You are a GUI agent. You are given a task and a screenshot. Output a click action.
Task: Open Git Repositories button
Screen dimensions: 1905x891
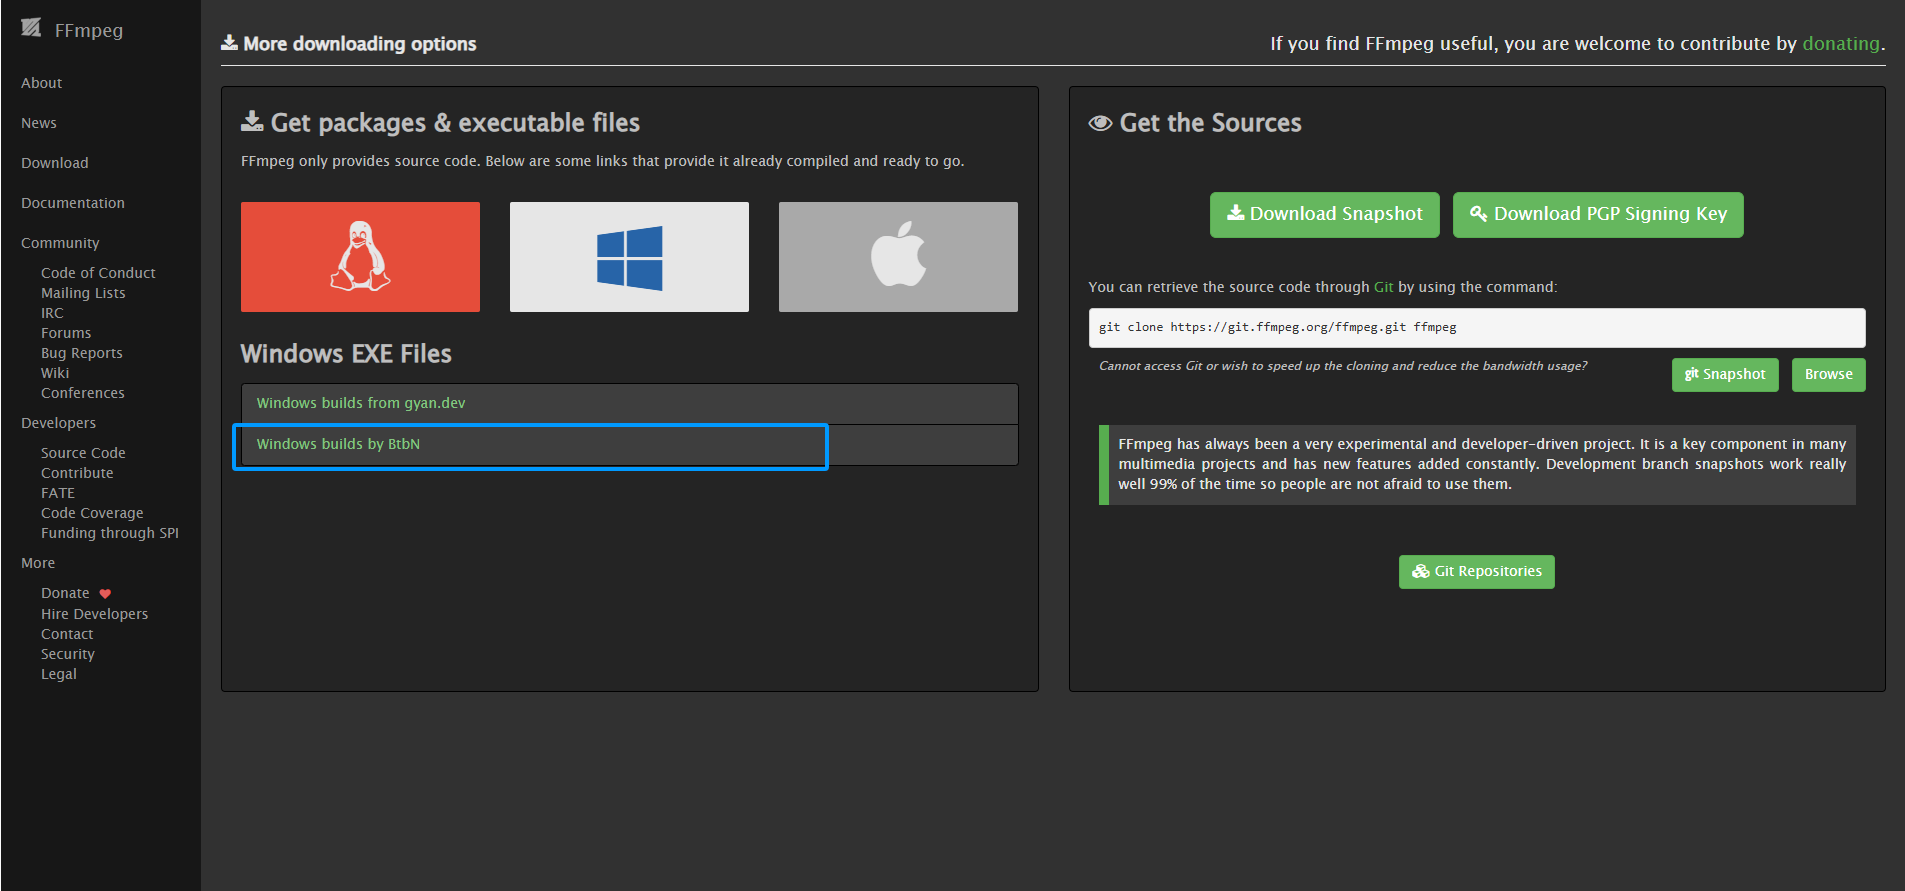[1476, 572]
